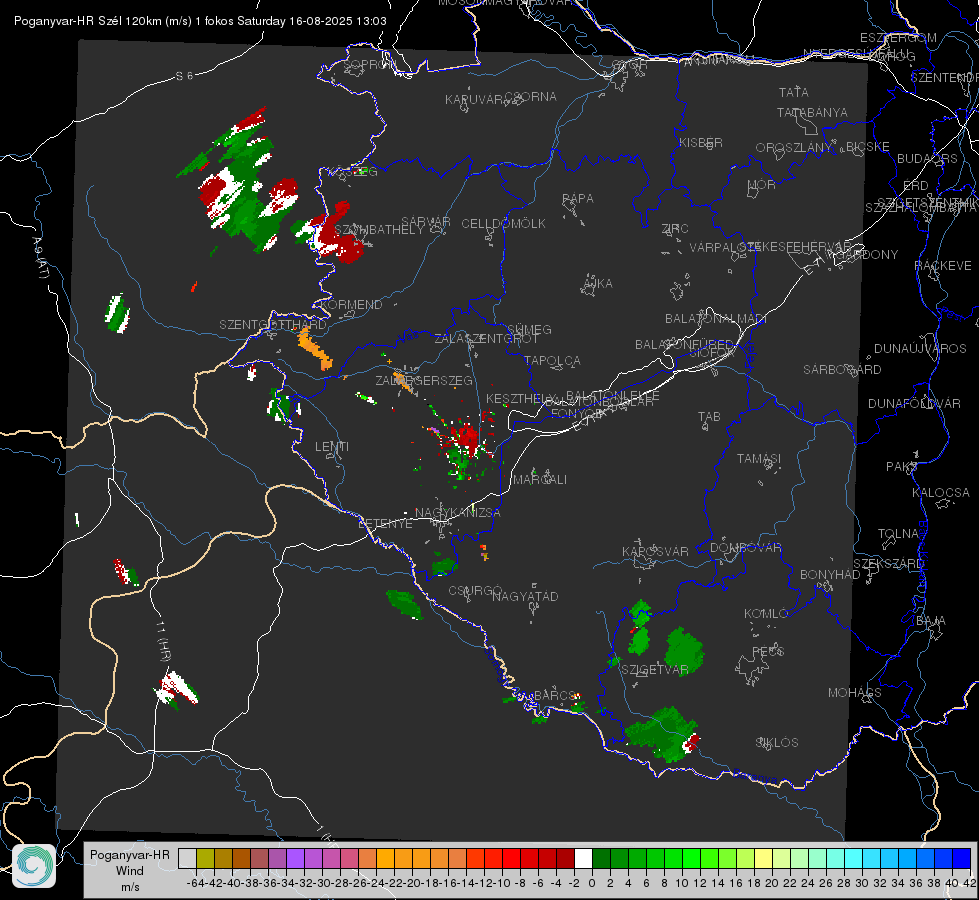This screenshot has width=979, height=900.
Task: Click the teal spiral logo icon
Action: click(x=34, y=866)
